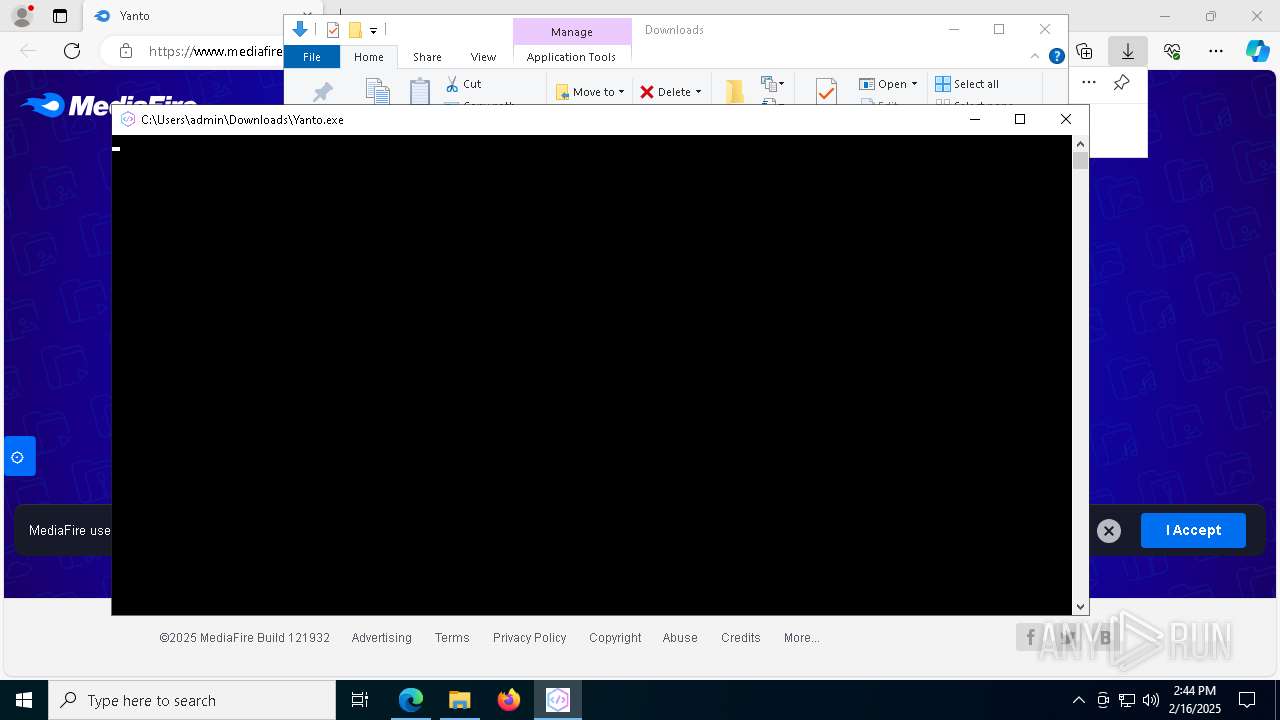The image size is (1280, 720).
Task: Open the Credits footer link
Action: [741, 638]
